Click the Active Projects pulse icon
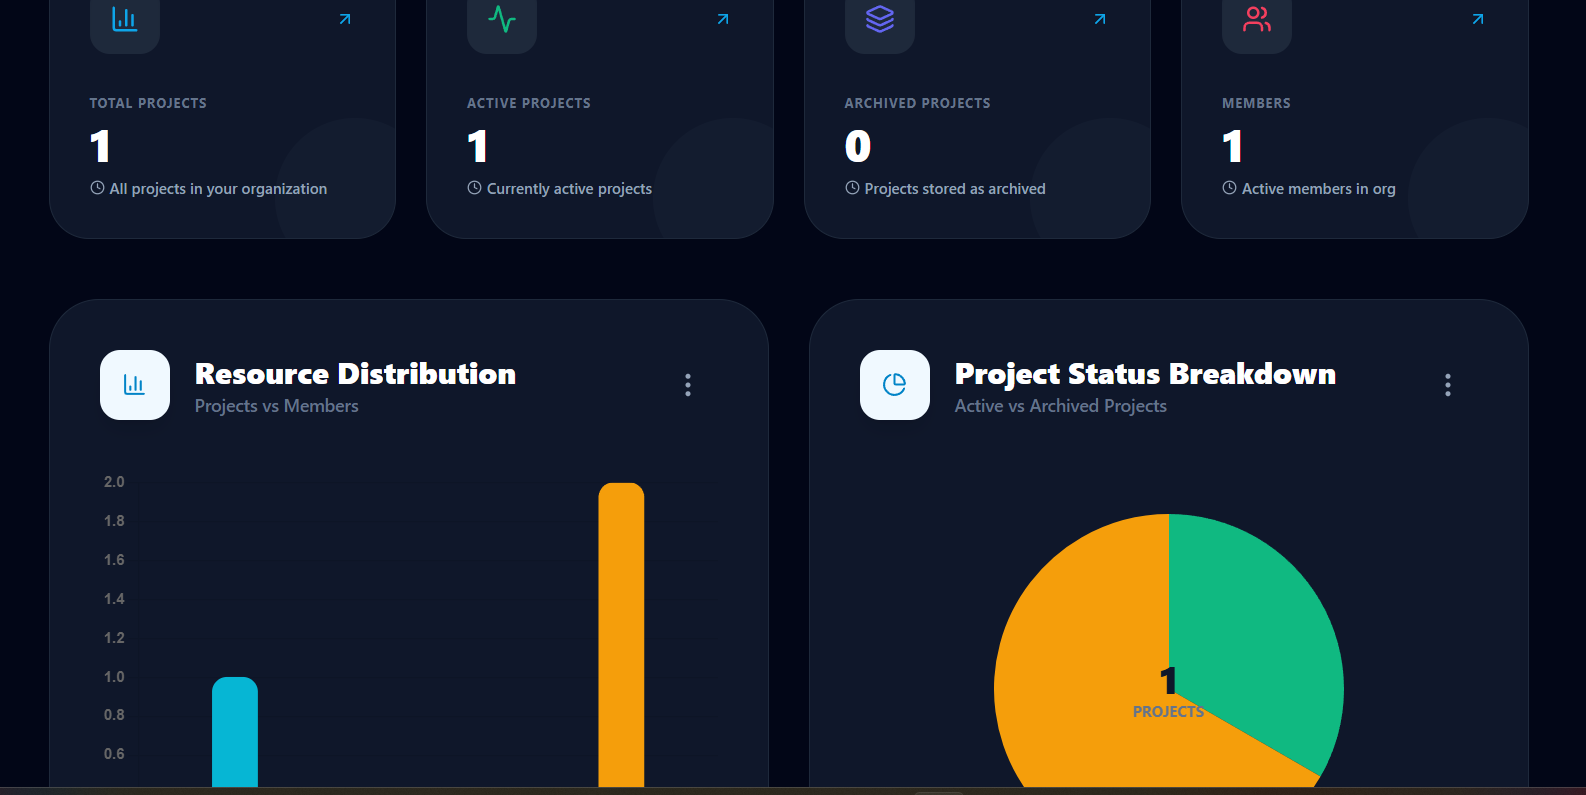Viewport: 1586px width, 795px height. (x=502, y=19)
